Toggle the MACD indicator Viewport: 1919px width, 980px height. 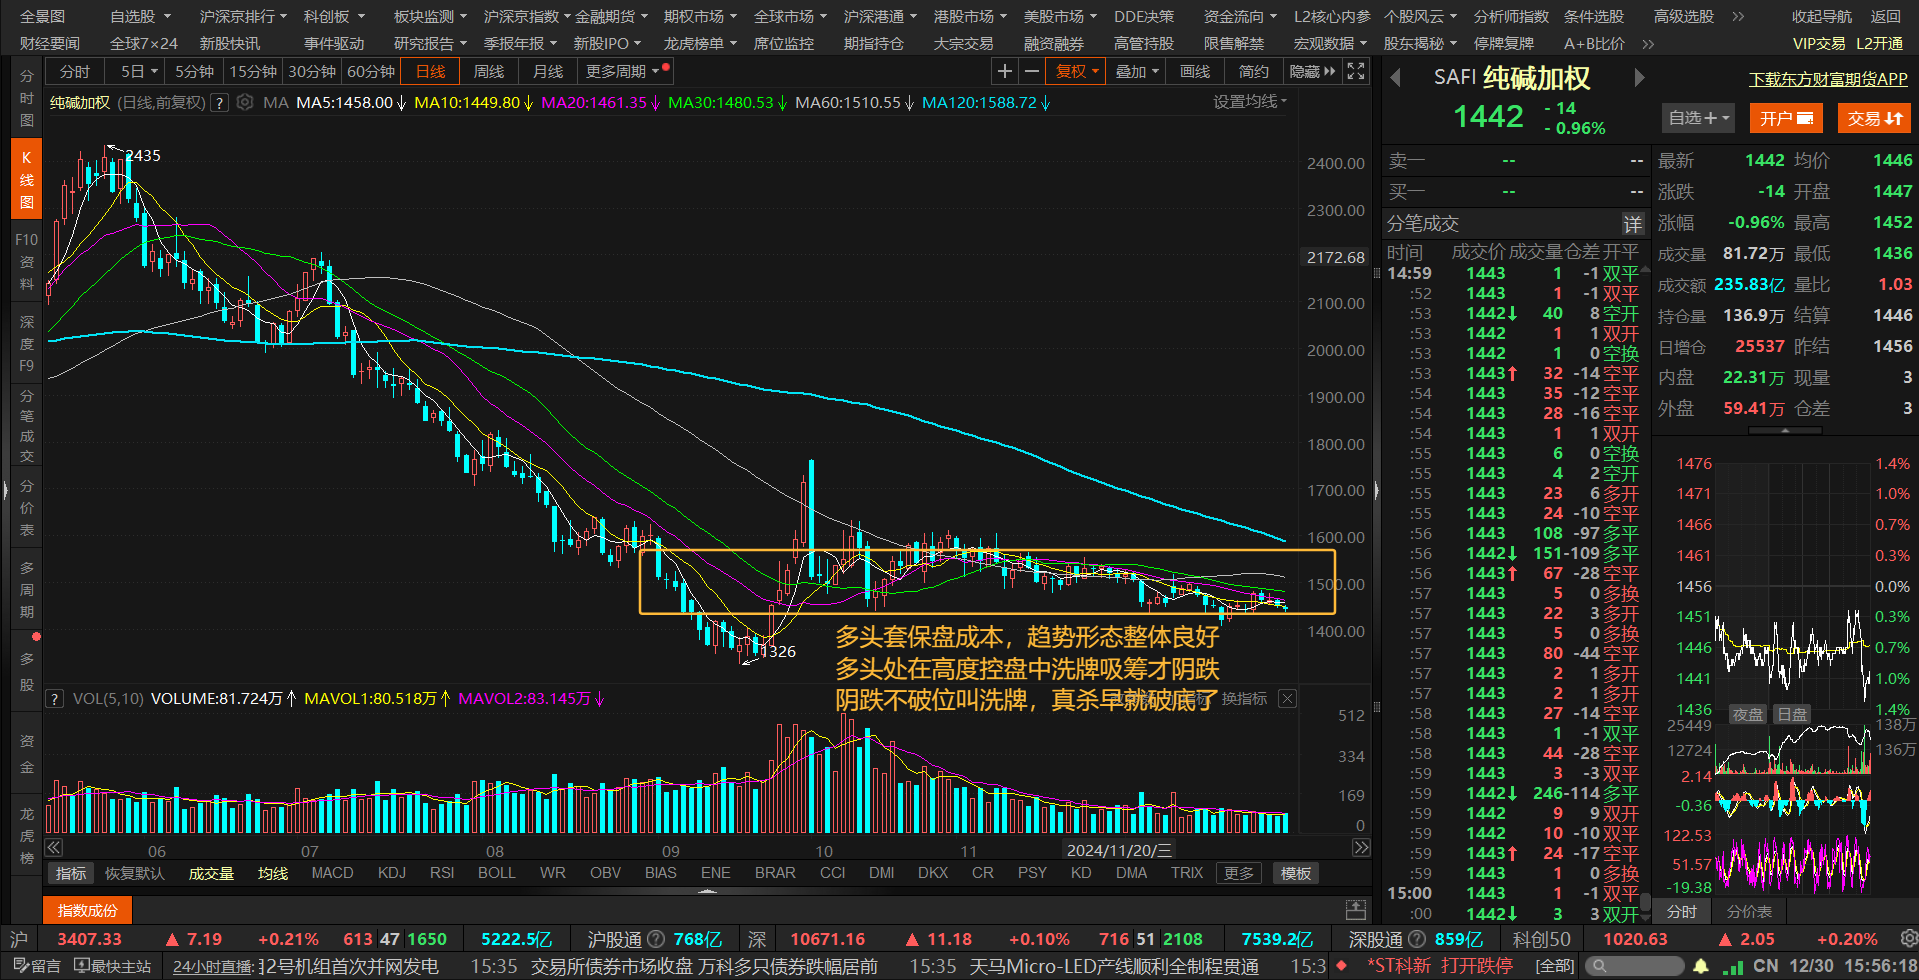tap(332, 873)
